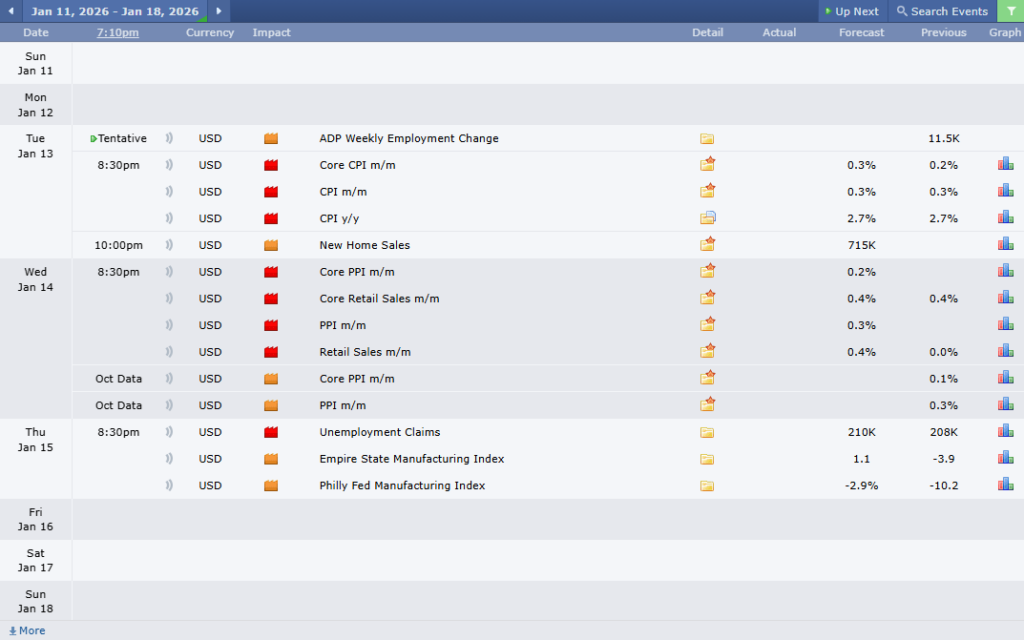Select Empire State Manufacturing Index event

[x=411, y=459]
